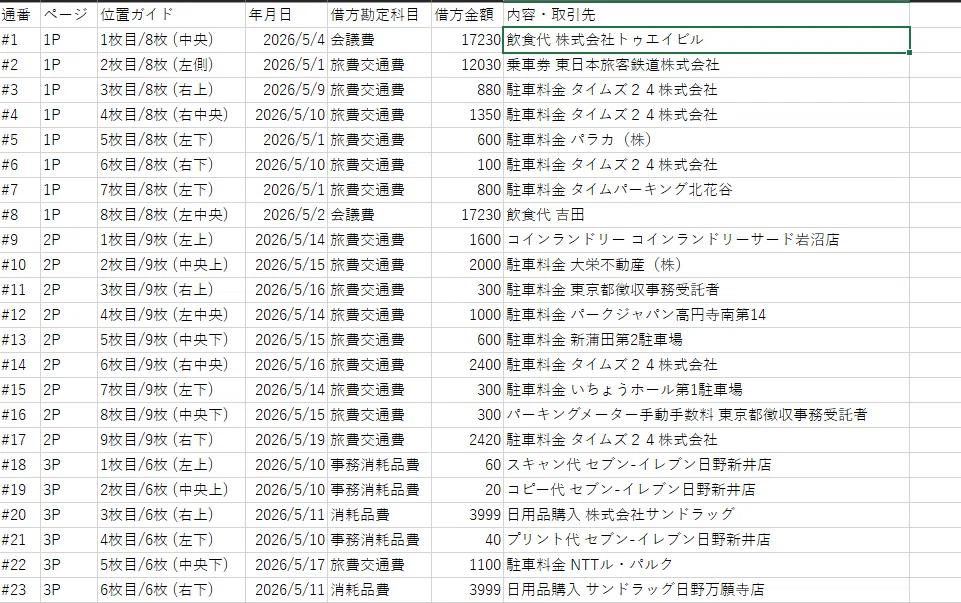Click cell 駐車料金 大栄不動産（株）
The width and height of the screenshot is (961, 603).
706,265
